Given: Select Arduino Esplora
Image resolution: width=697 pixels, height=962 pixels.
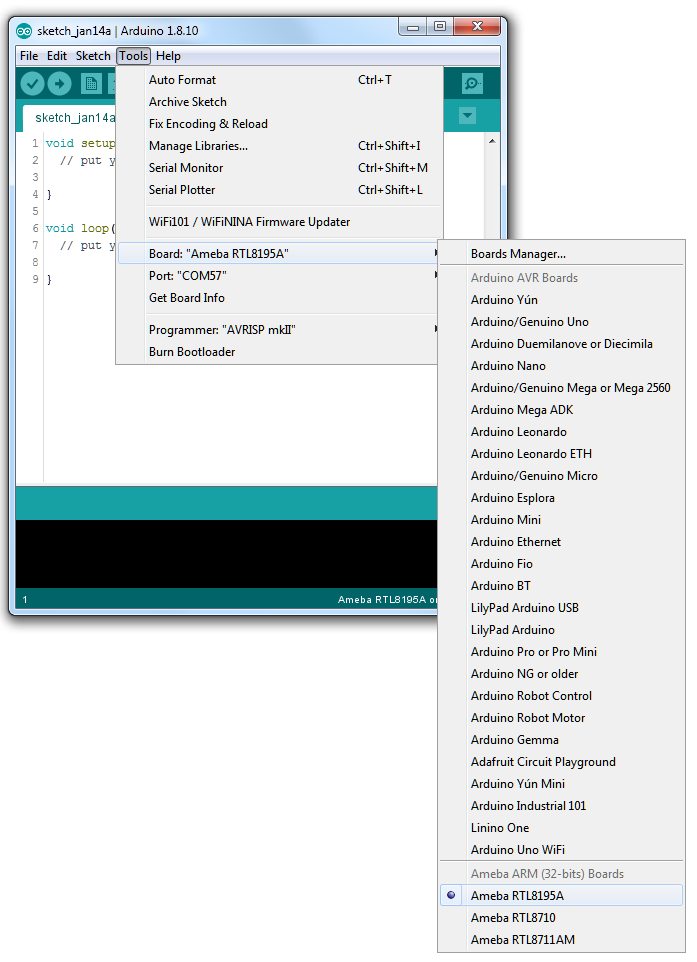Looking at the screenshot, I should point(561,498).
